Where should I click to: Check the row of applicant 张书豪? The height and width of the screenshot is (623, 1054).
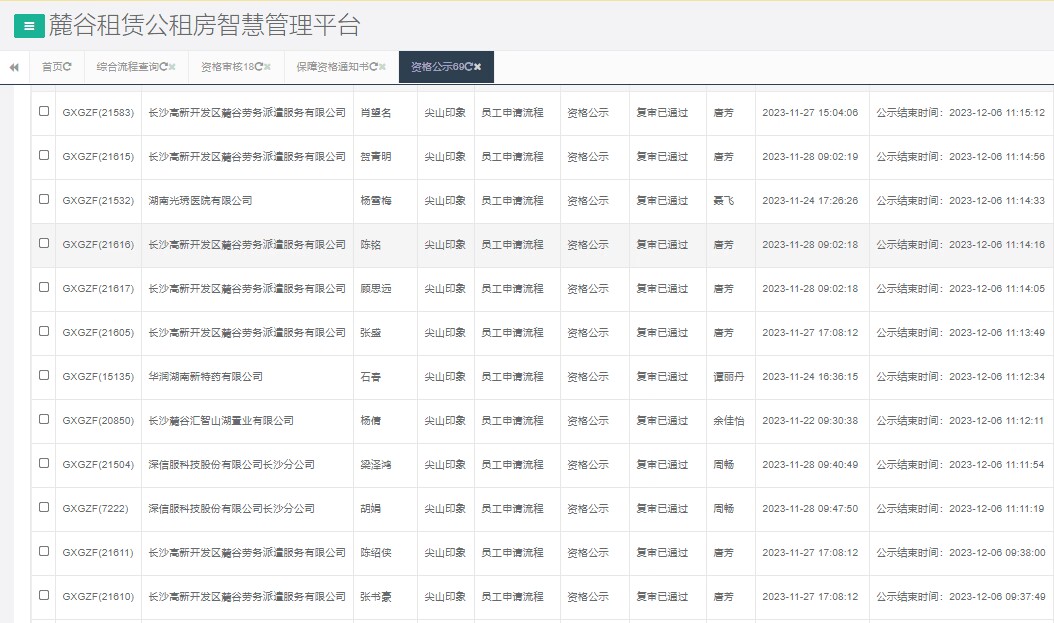[x=42, y=595]
